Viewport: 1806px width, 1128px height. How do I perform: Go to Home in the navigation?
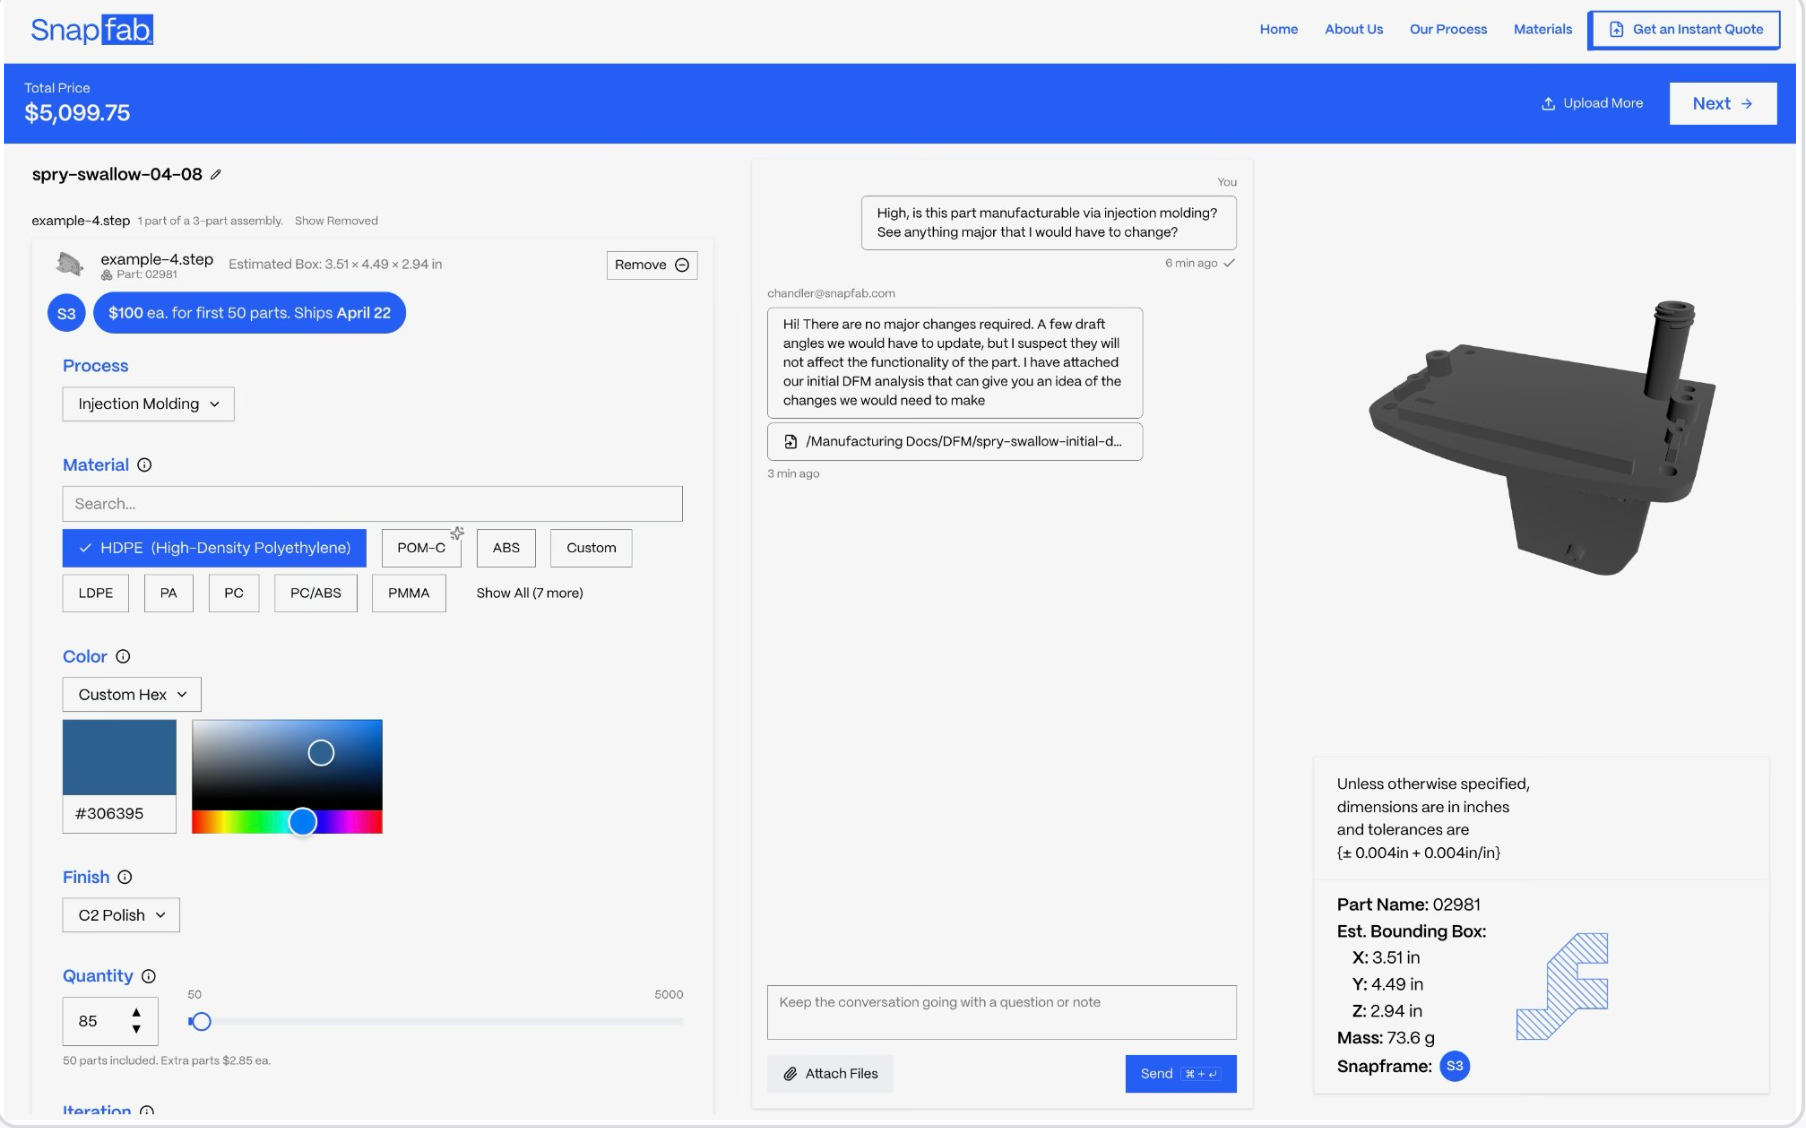pos(1279,30)
